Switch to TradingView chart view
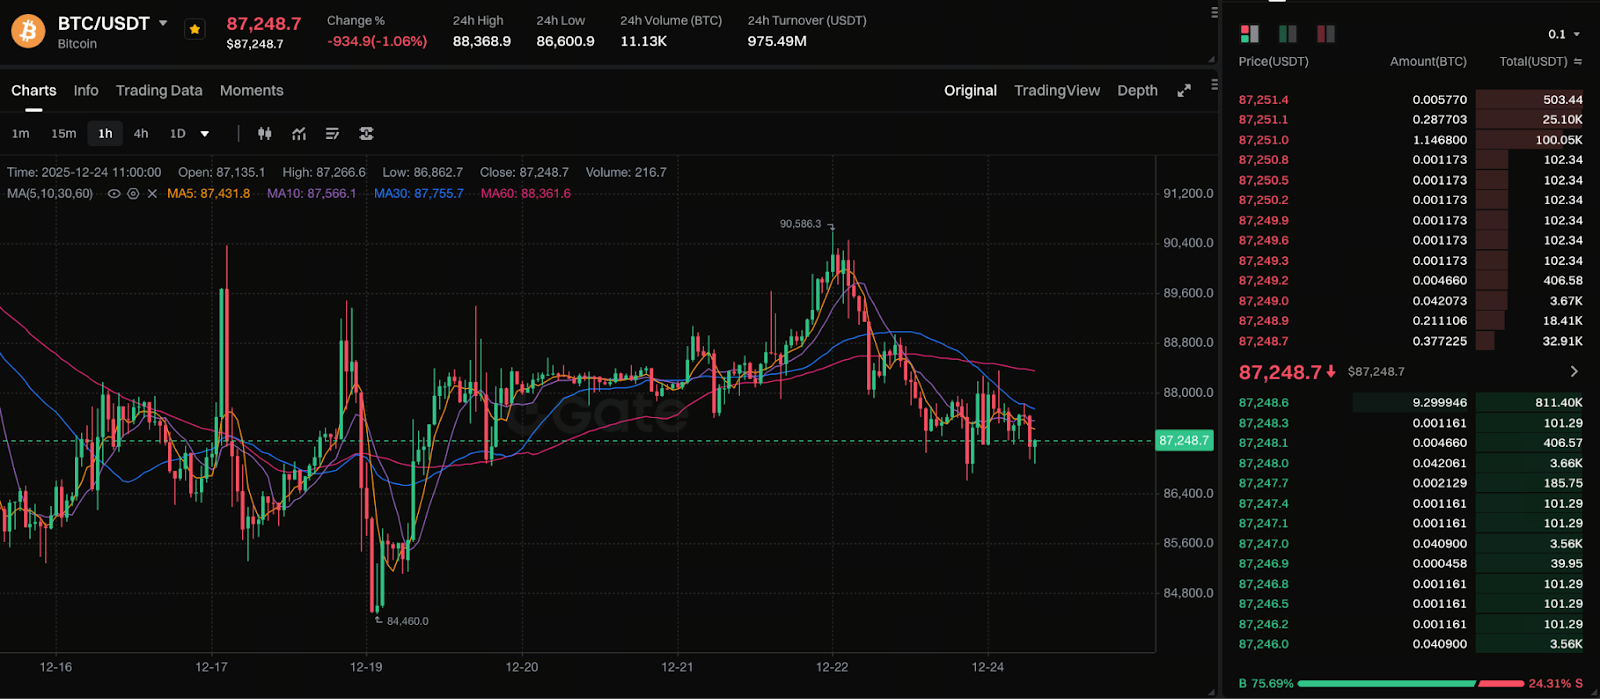1600x699 pixels. (x=1057, y=90)
